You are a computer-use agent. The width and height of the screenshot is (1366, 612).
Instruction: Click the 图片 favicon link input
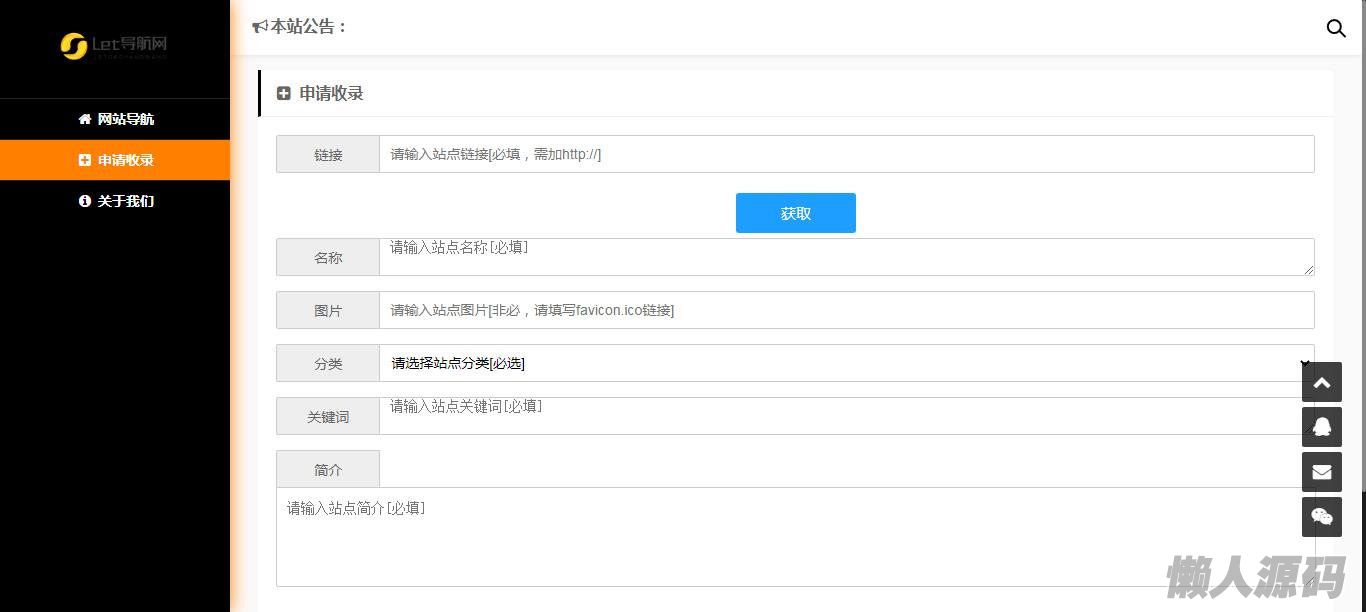coord(845,310)
